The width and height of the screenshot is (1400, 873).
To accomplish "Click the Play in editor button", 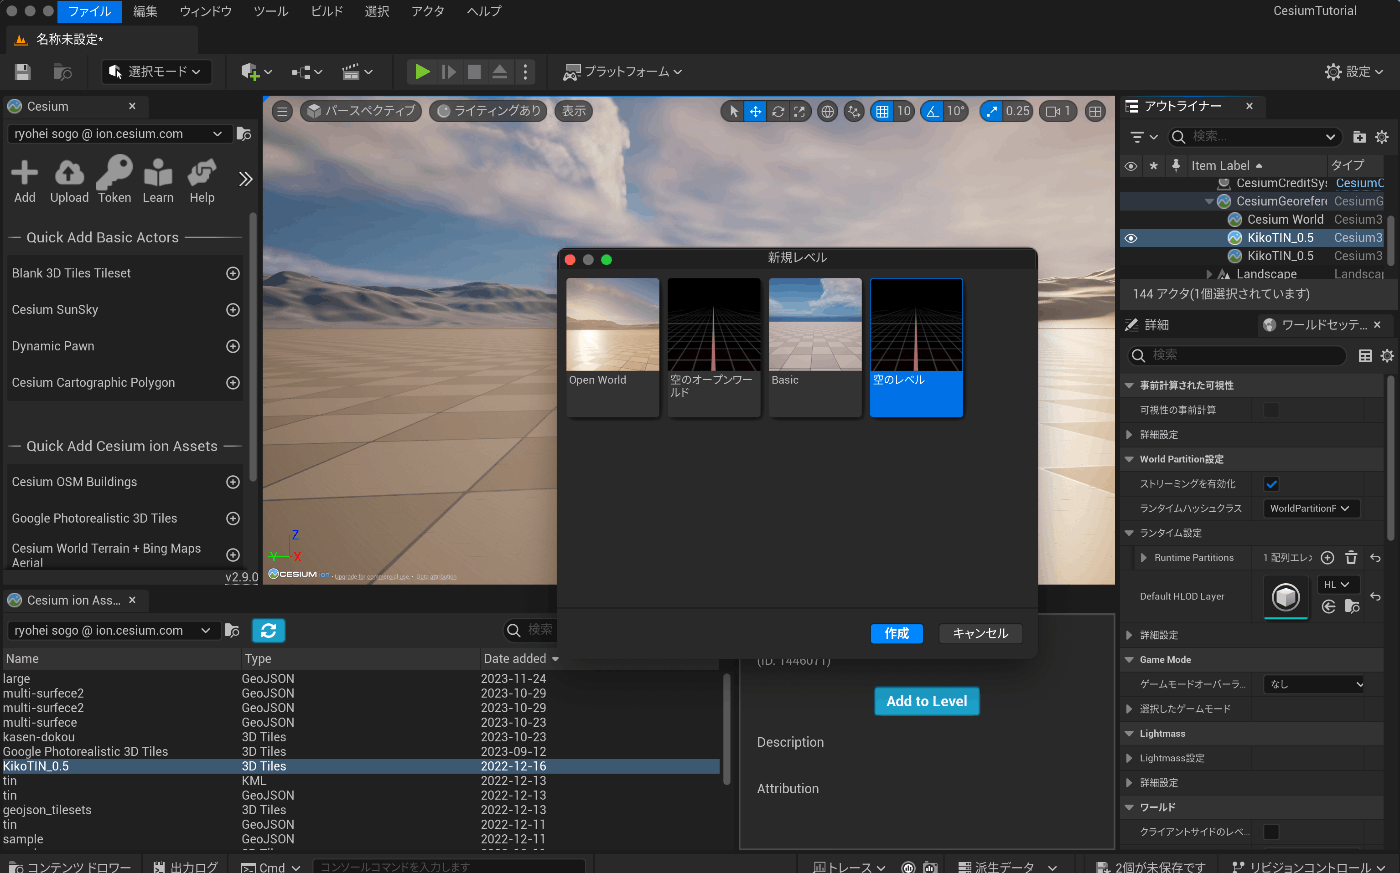I will tap(423, 72).
